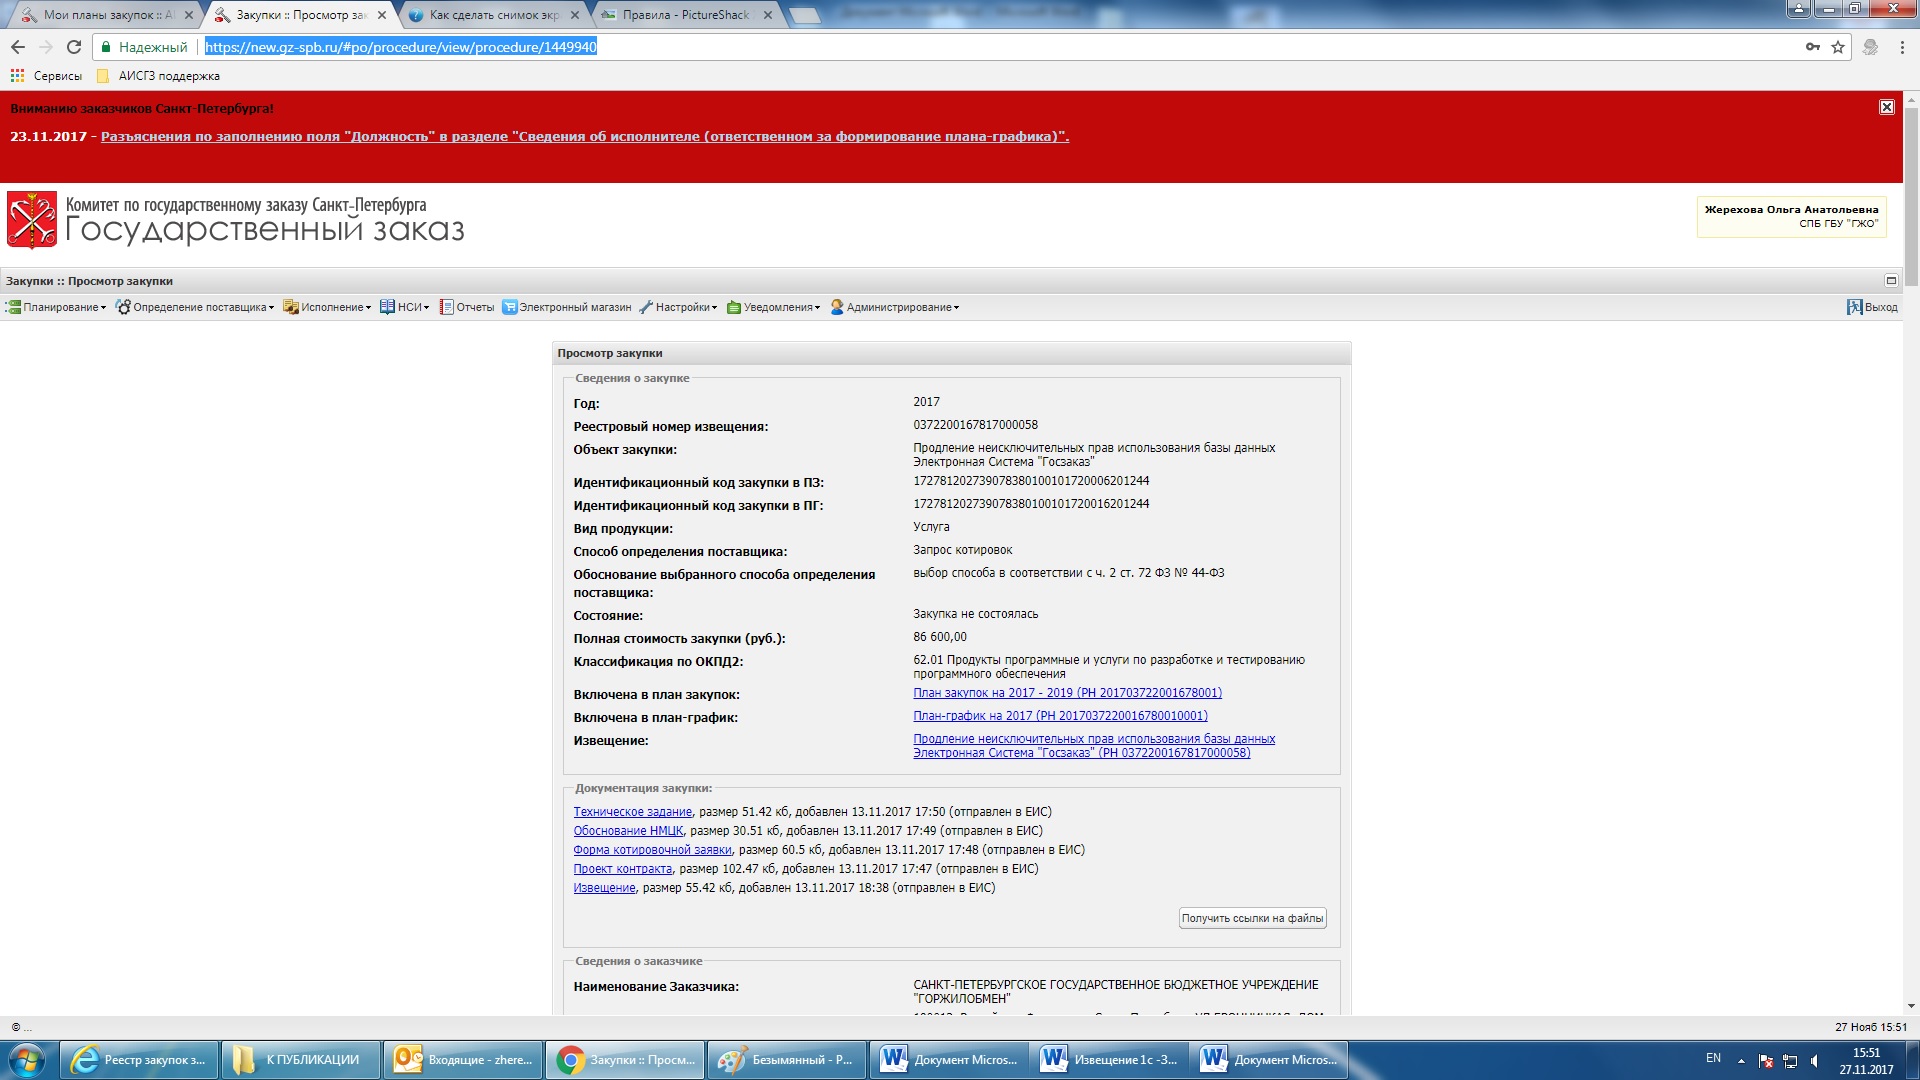Open the Chrome three-dot menu
The width and height of the screenshot is (1920, 1080).
pyautogui.click(x=1902, y=47)
